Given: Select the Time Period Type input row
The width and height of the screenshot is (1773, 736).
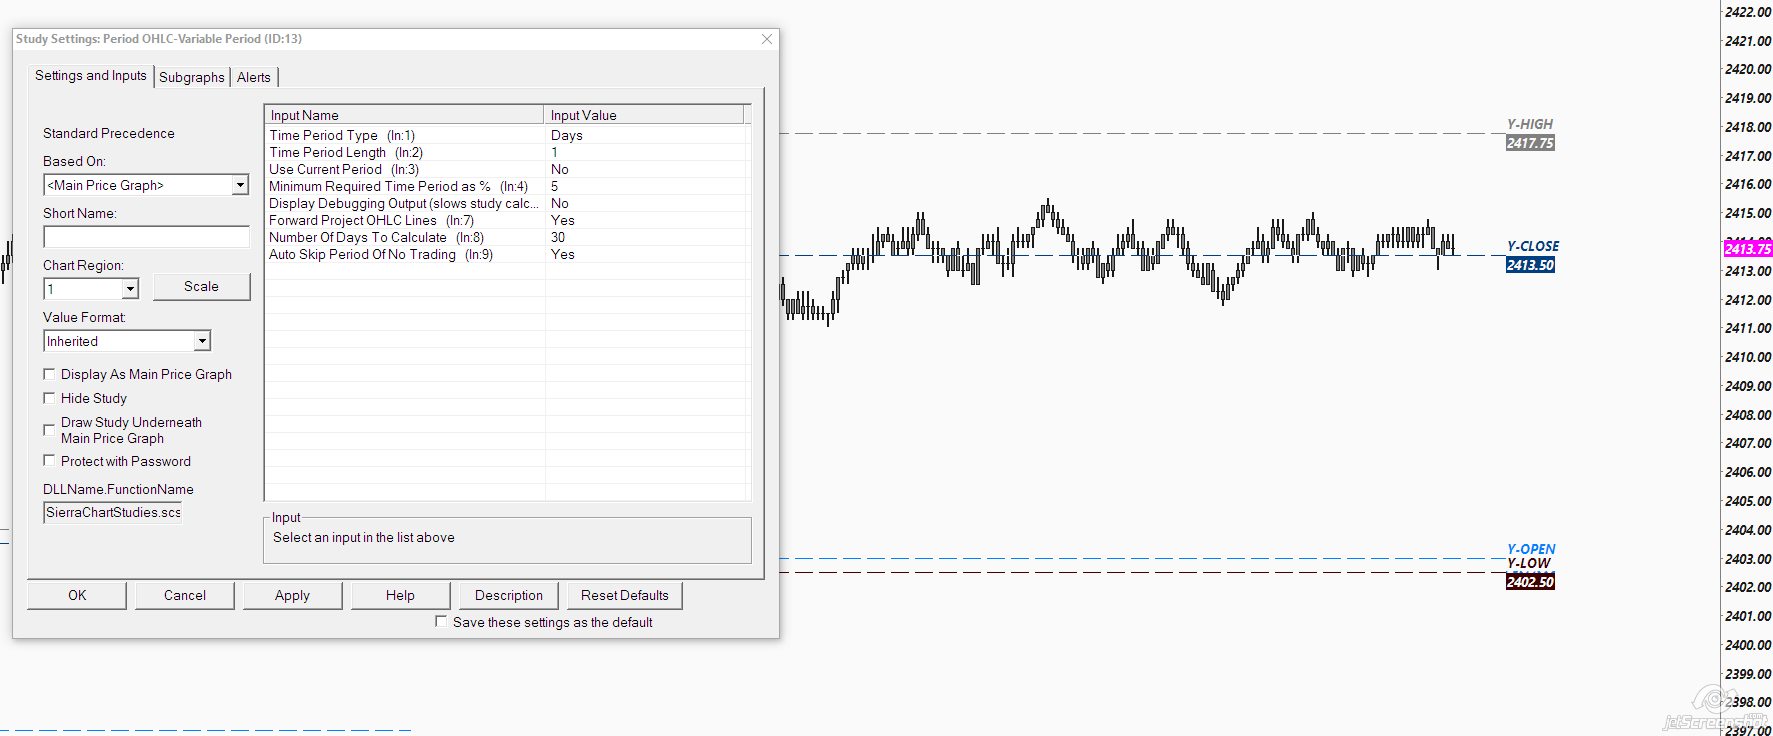Looking at the screenshot, I should tap(507, 135).
